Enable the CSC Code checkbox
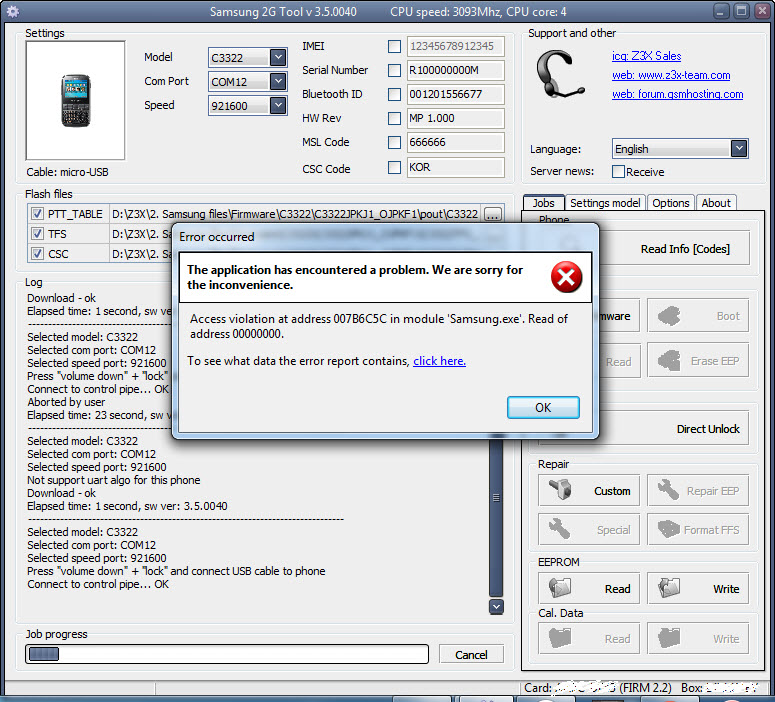Viewport: 775px width, 702px height. [x=394, y=168]
